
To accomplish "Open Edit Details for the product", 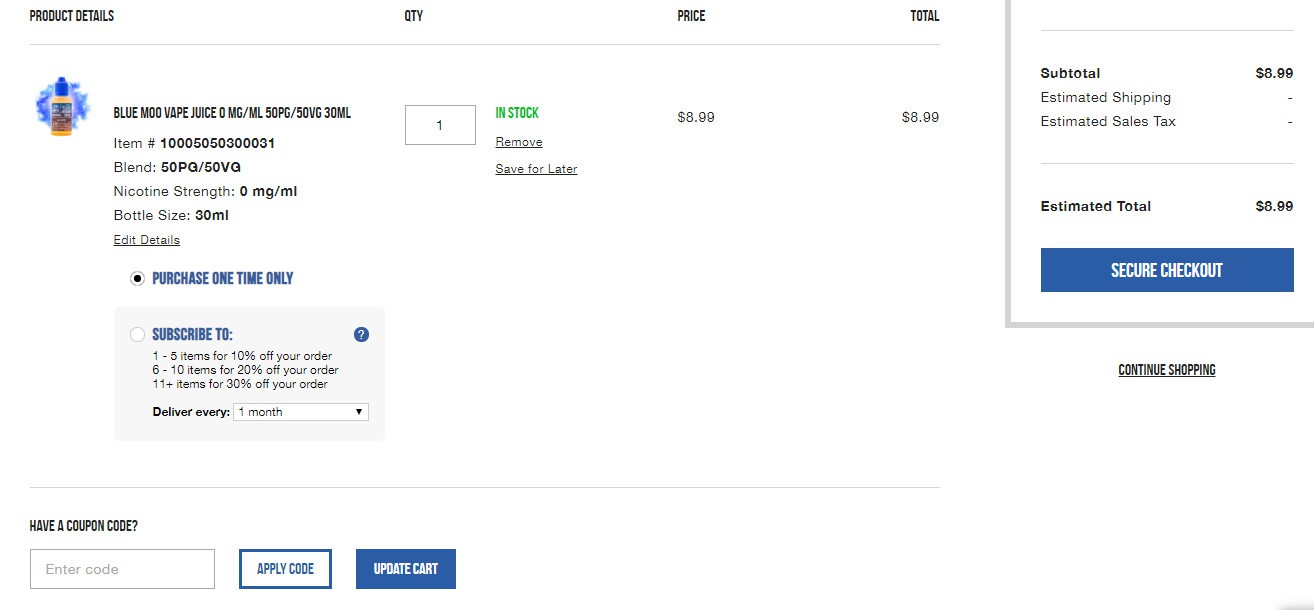I will [x=147, y=240].
